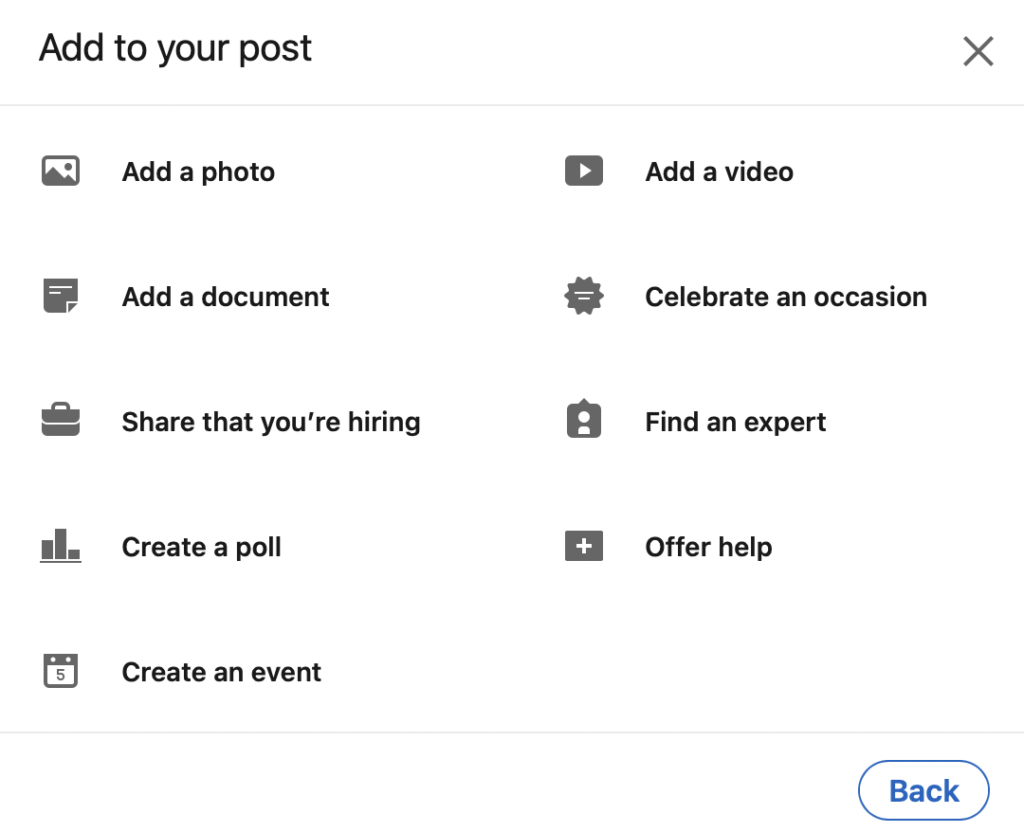Choose the "Add a video" label

pyautogui.click(x=719, y=172)
